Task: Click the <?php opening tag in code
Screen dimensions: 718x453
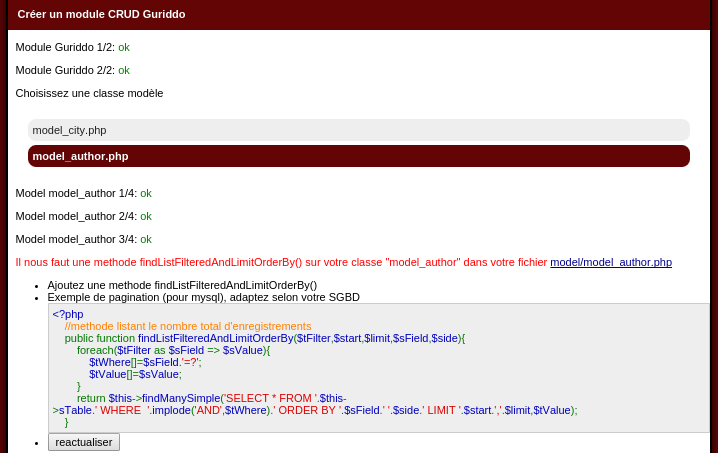Action: pos(68,315)
